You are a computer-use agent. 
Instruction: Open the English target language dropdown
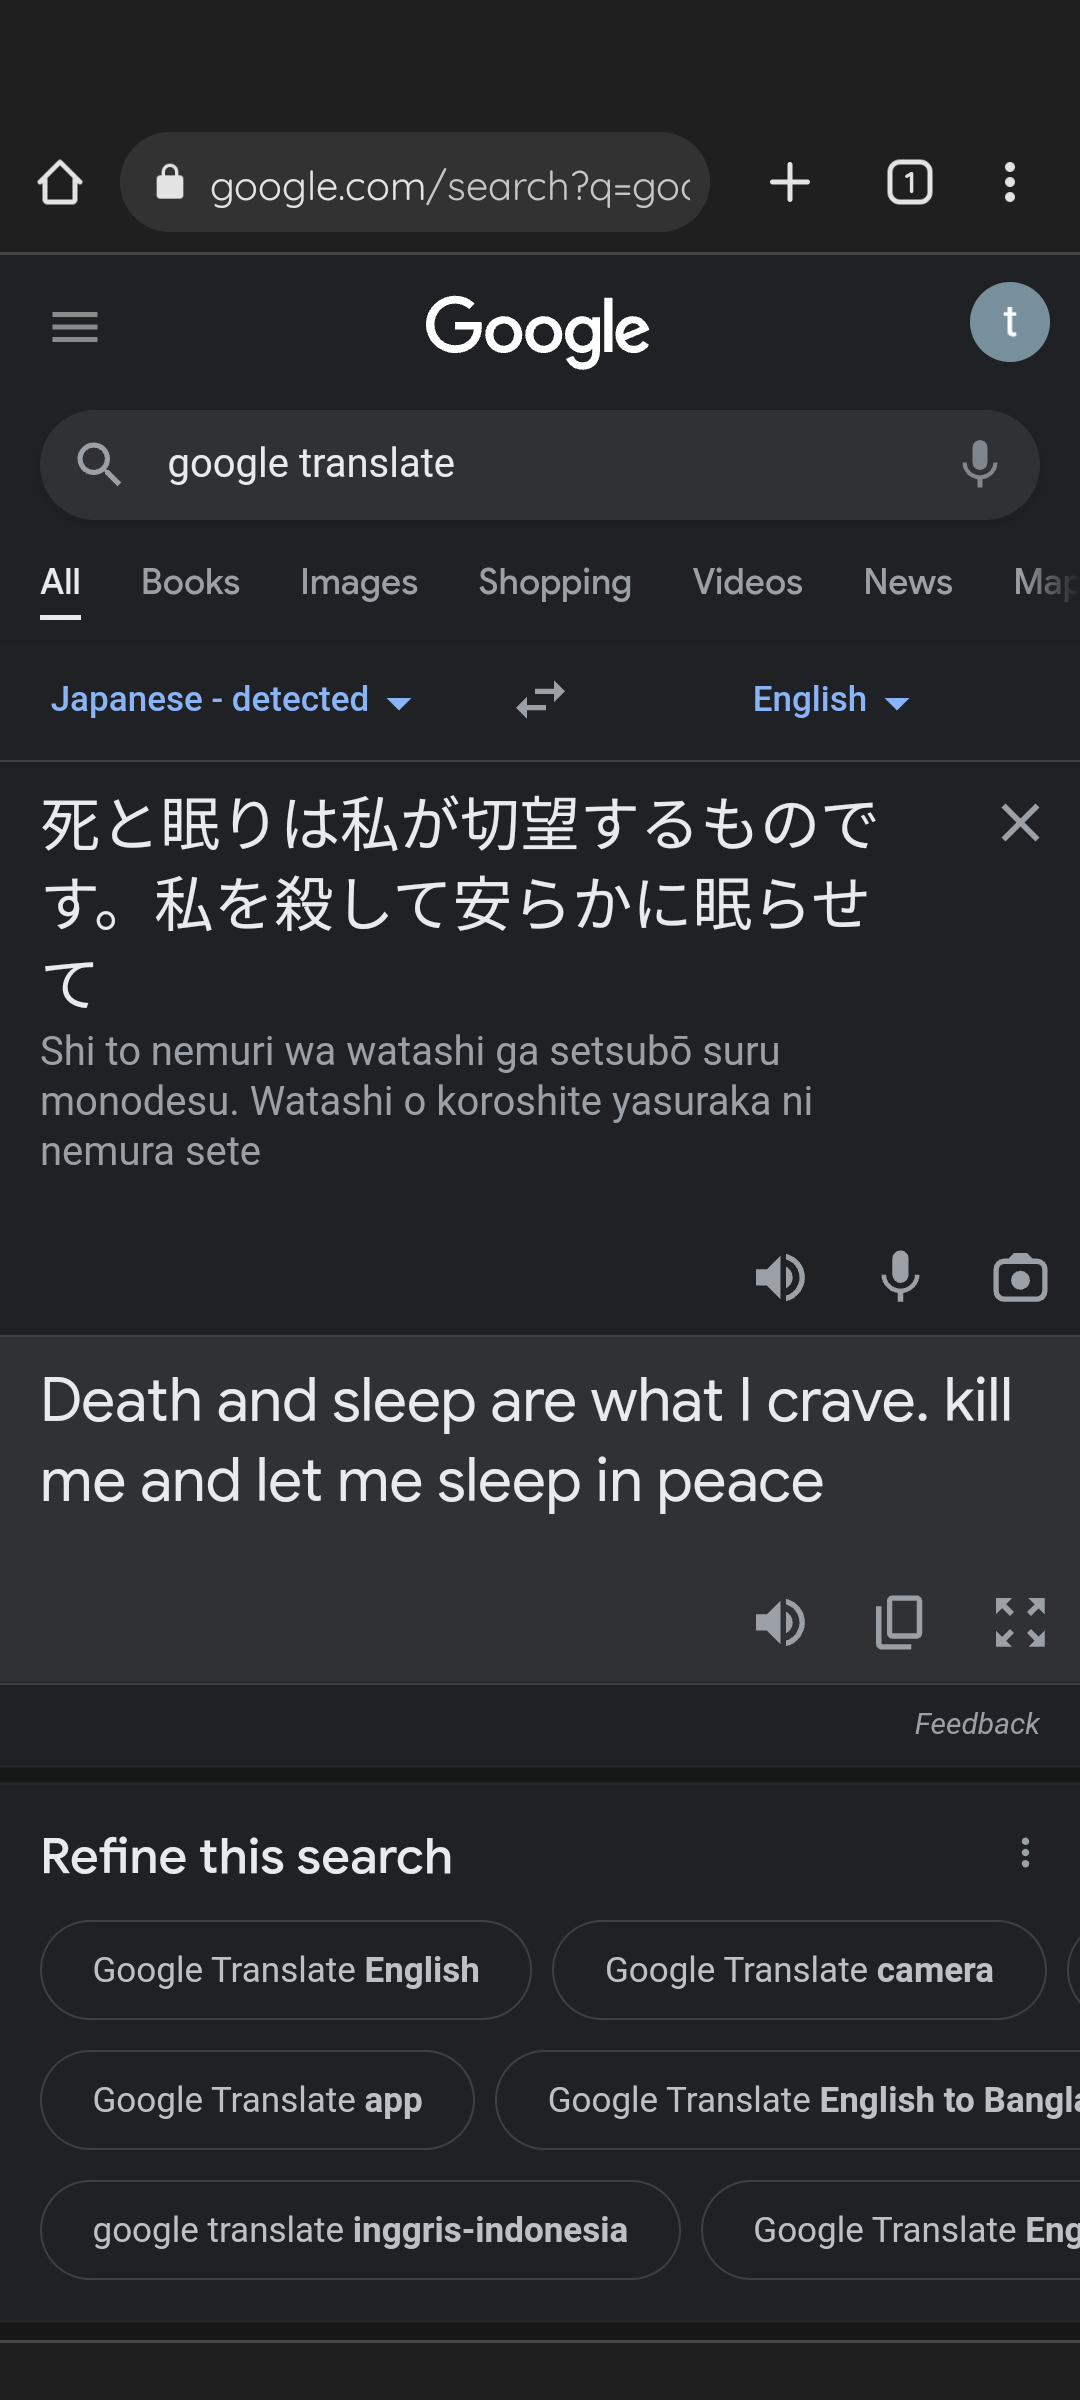click(x=830, y=700)
